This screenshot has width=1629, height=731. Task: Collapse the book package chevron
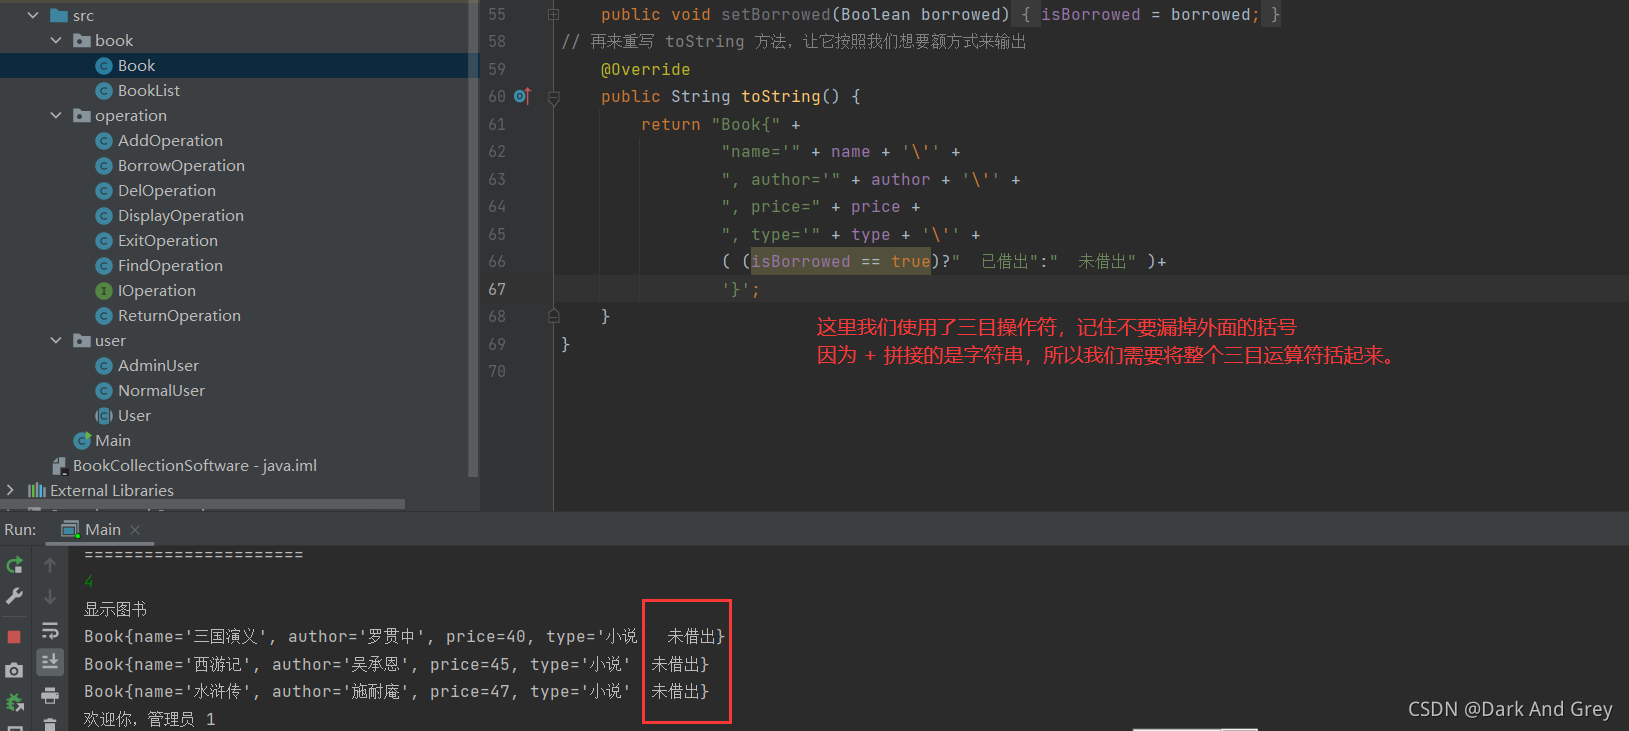(56, 41)
